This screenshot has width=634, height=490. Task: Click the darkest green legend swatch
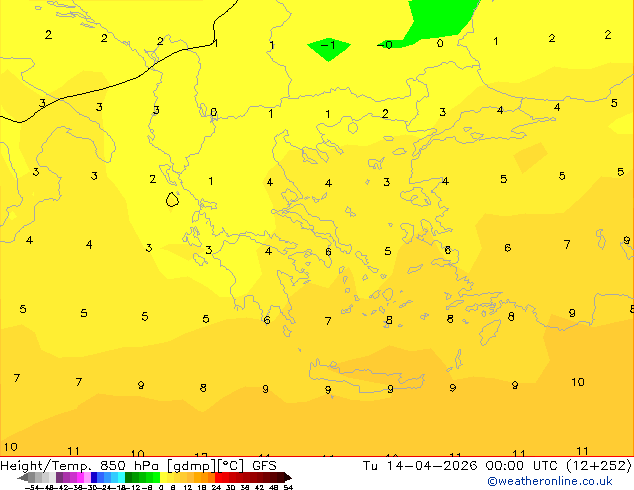pos(128,477)
